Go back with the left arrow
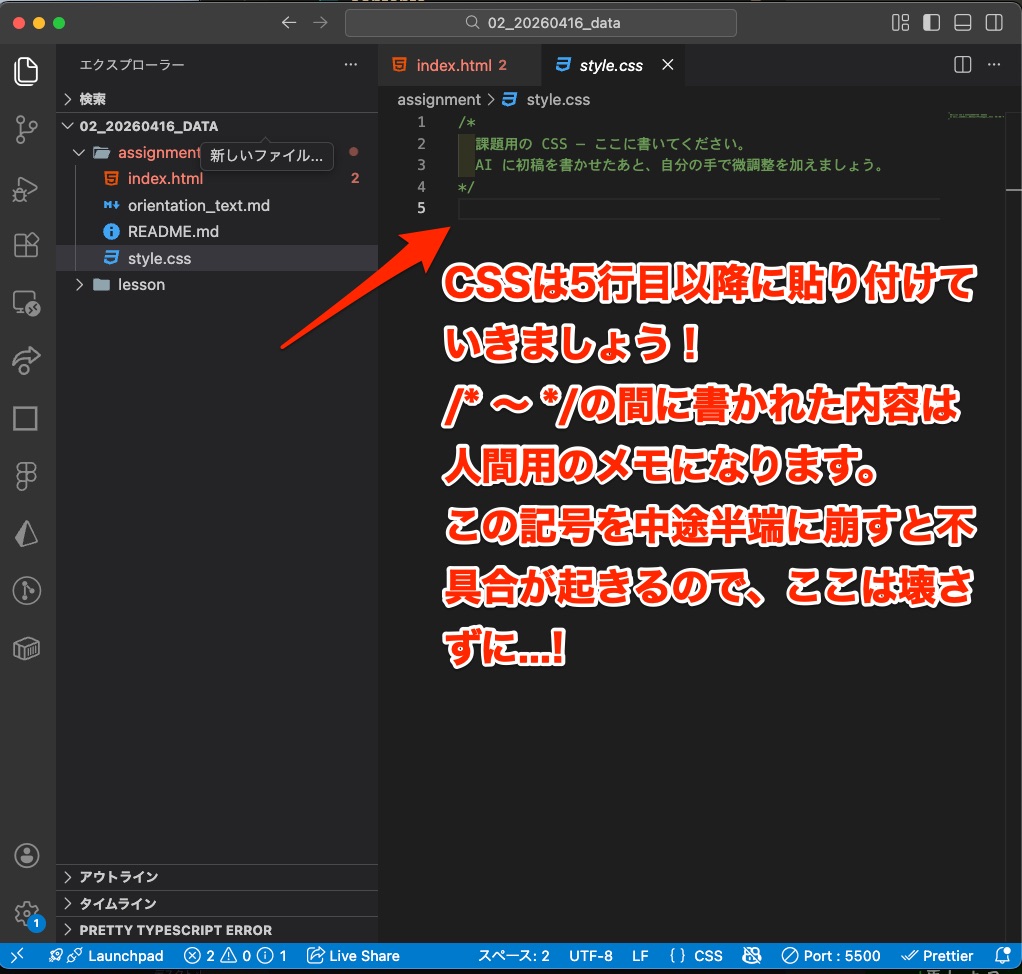The height and width of the screenshot is (974, 1022). [x=289, y=23]
